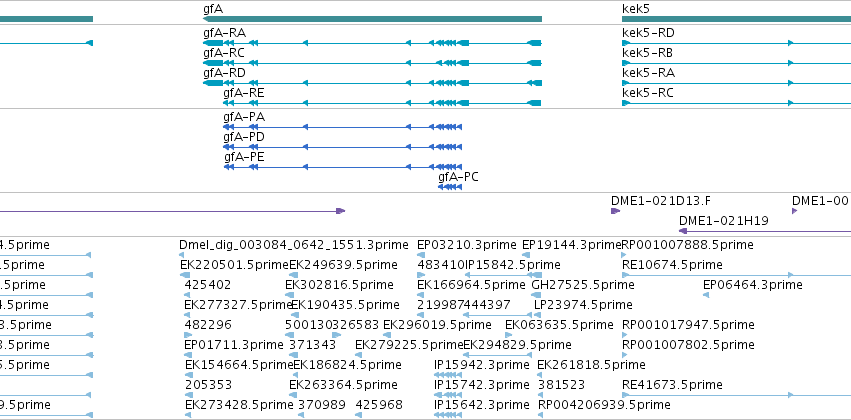Open the gfA-RE transcript
This screenshot has width=851, height=420.
[x=244, y=93]
